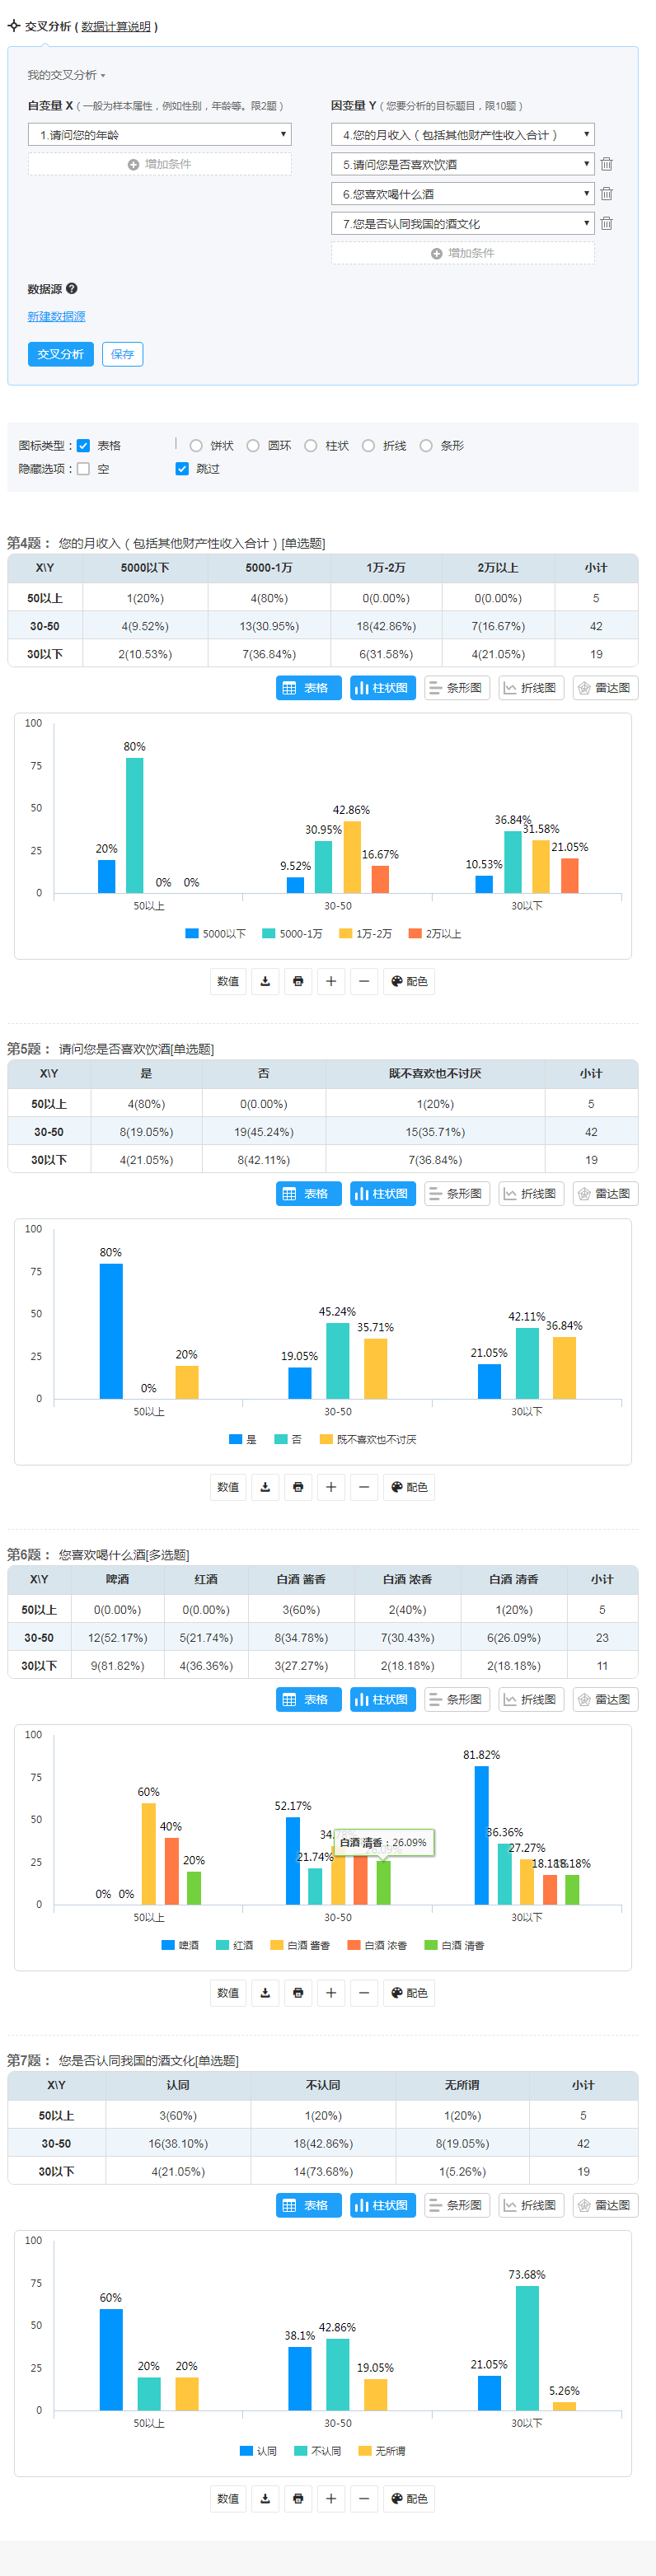Zoom in on the question 6 chart
Screen dimensions: 656x2576
click(x=331, y=1993)
